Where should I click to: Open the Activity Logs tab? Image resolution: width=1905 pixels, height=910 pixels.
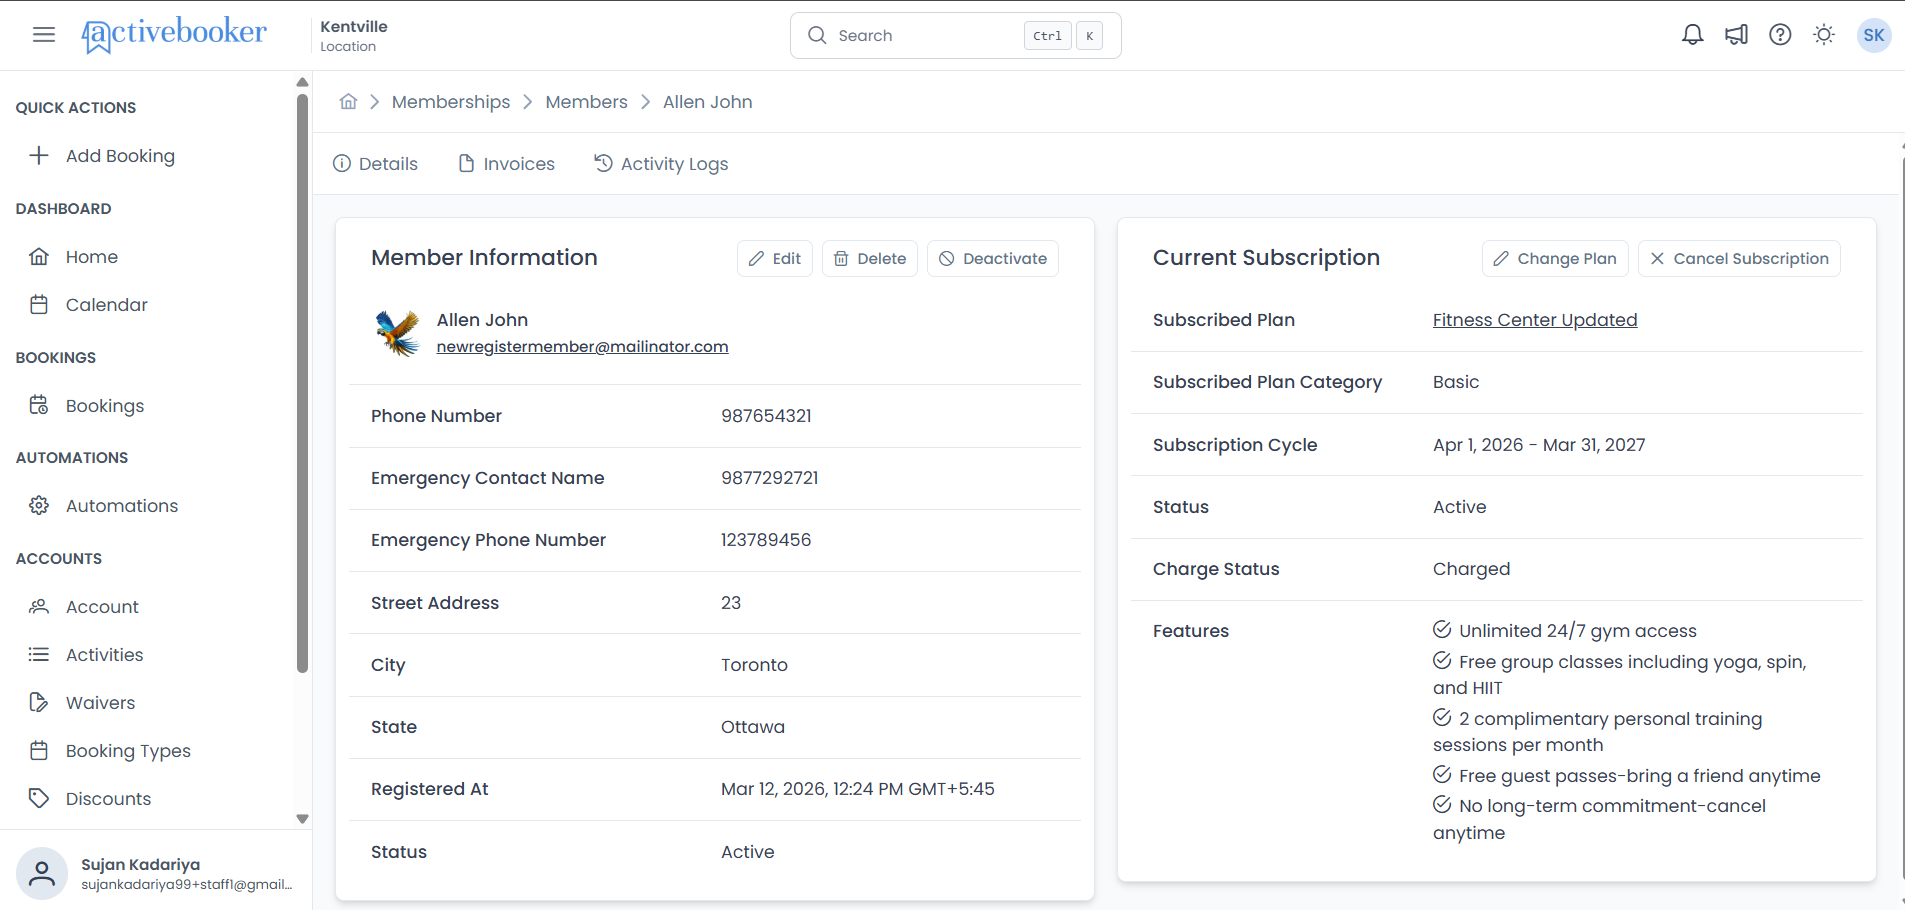point(661,164)
